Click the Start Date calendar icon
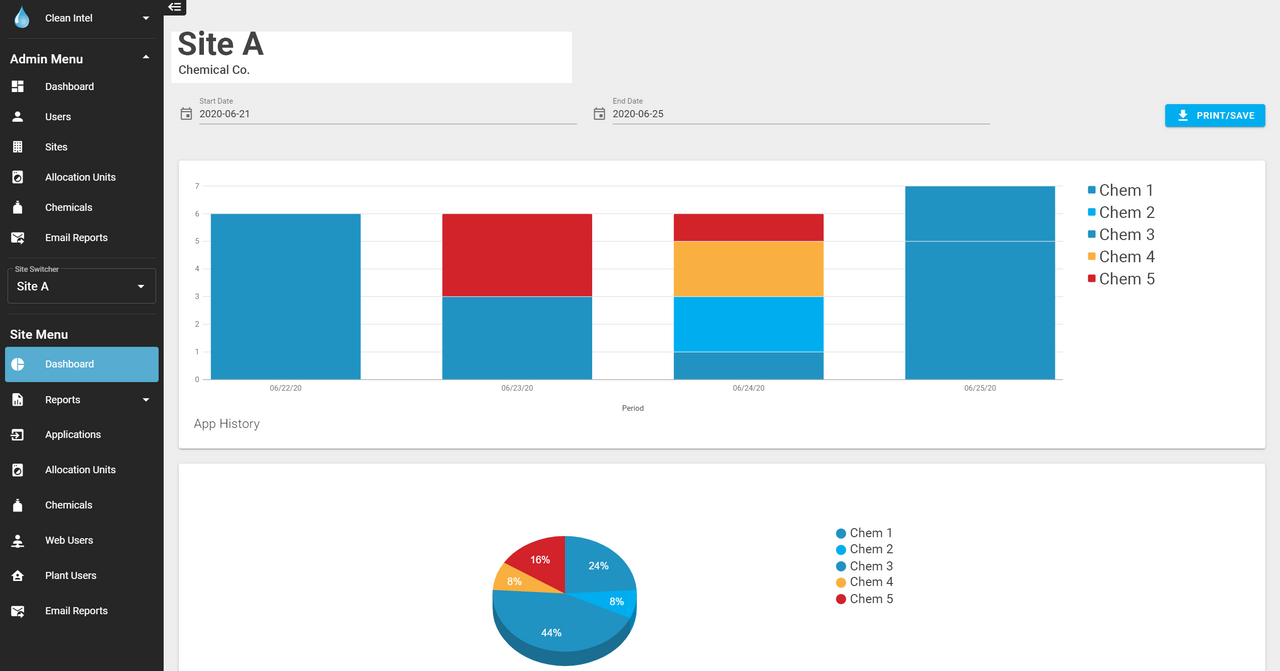This screenshot has height=671, width=1280. (186, 114)
